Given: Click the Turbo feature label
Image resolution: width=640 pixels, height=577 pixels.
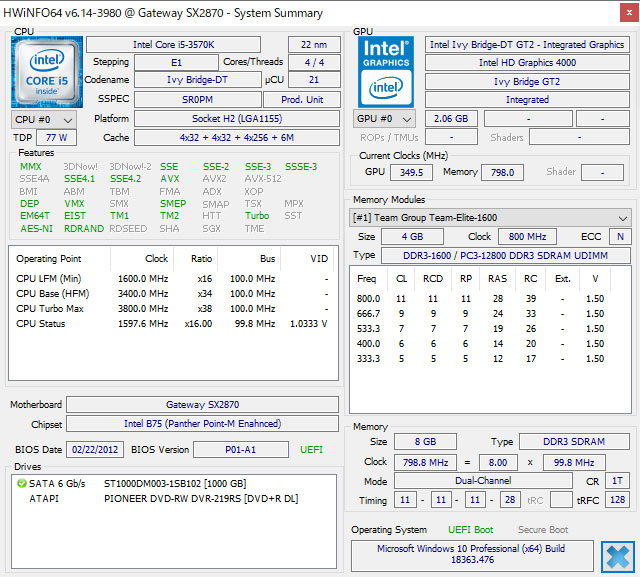Looking at the screenshot, I should 257,215.
